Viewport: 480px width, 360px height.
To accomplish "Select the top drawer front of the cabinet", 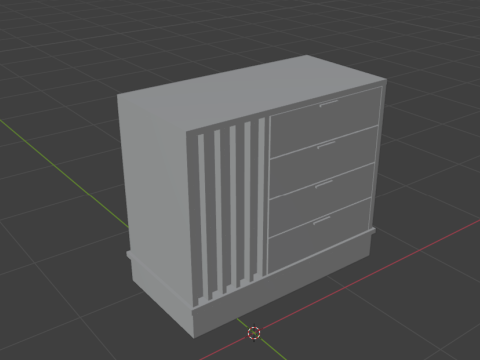I will tap(325, 121).
